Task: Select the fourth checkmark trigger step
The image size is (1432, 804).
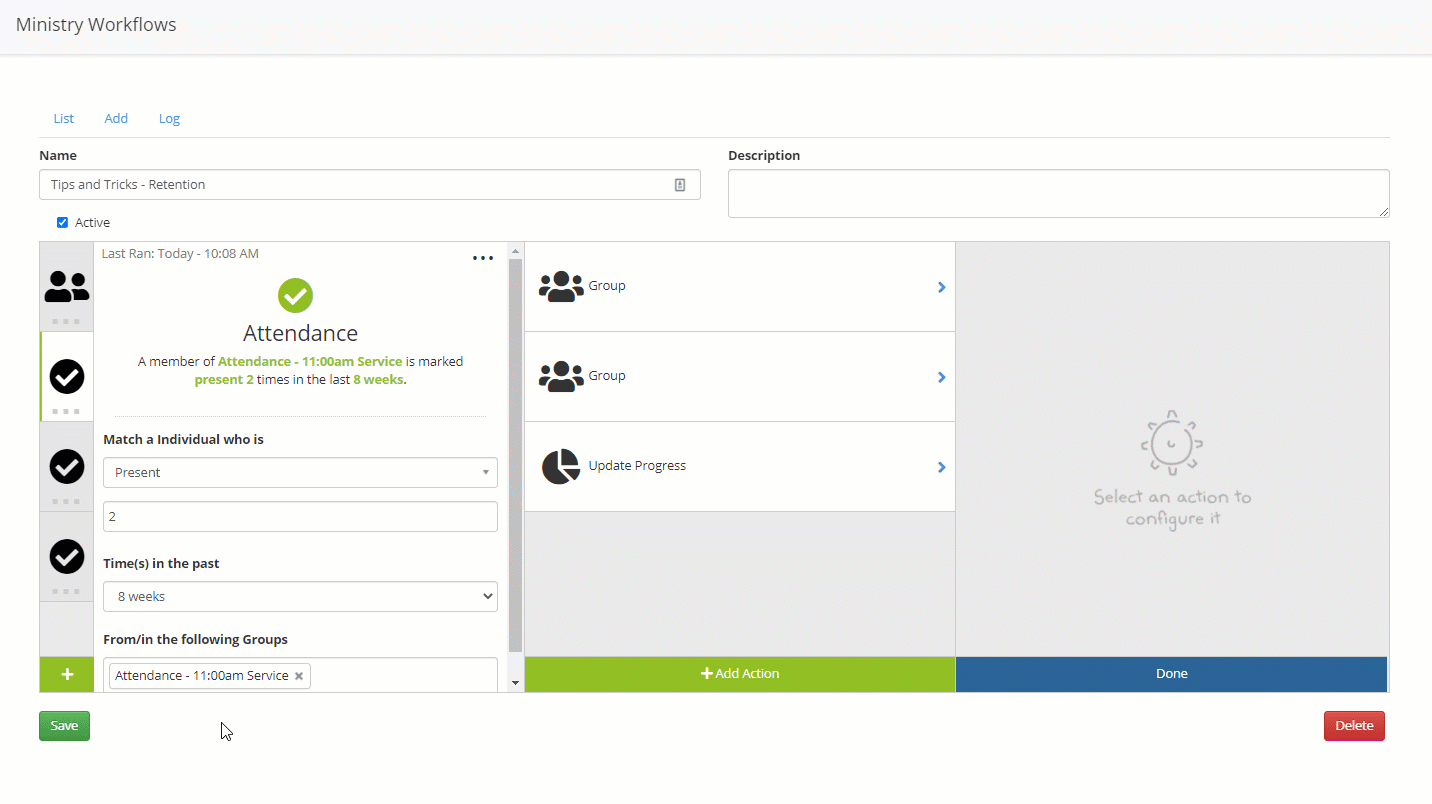Action: [x=67, y=556]
